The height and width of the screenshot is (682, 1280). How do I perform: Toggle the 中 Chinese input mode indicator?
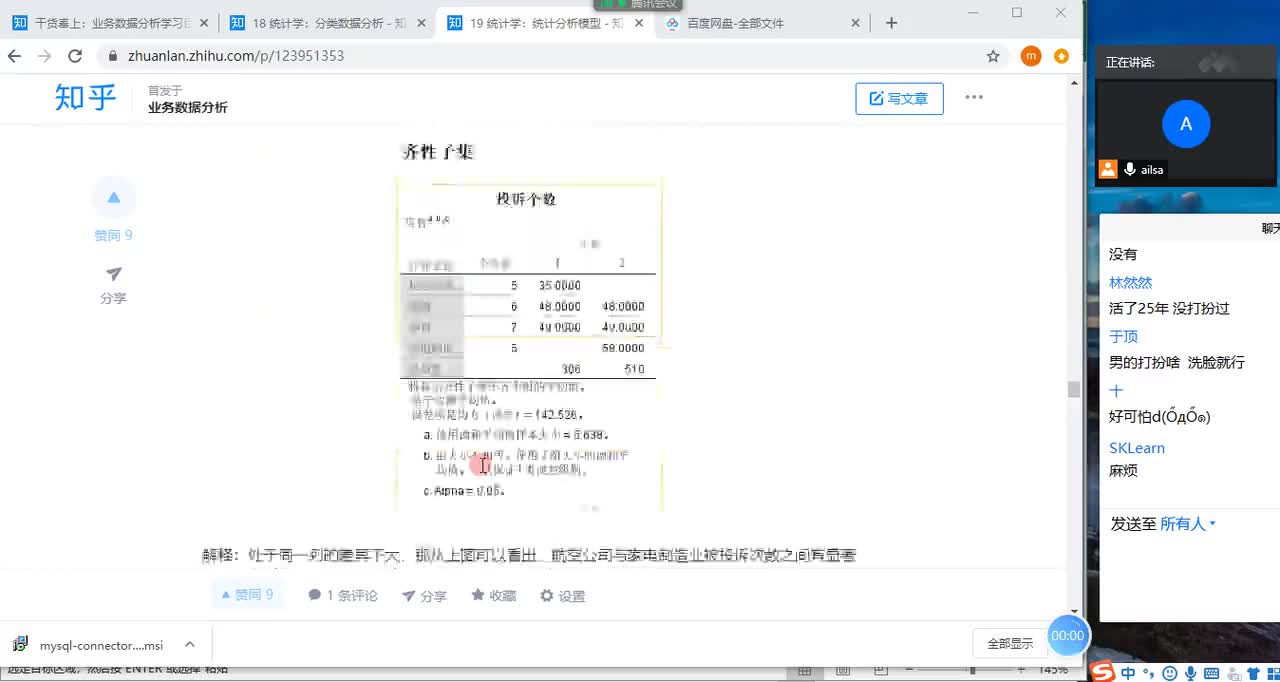click(x=1128, y=673)
